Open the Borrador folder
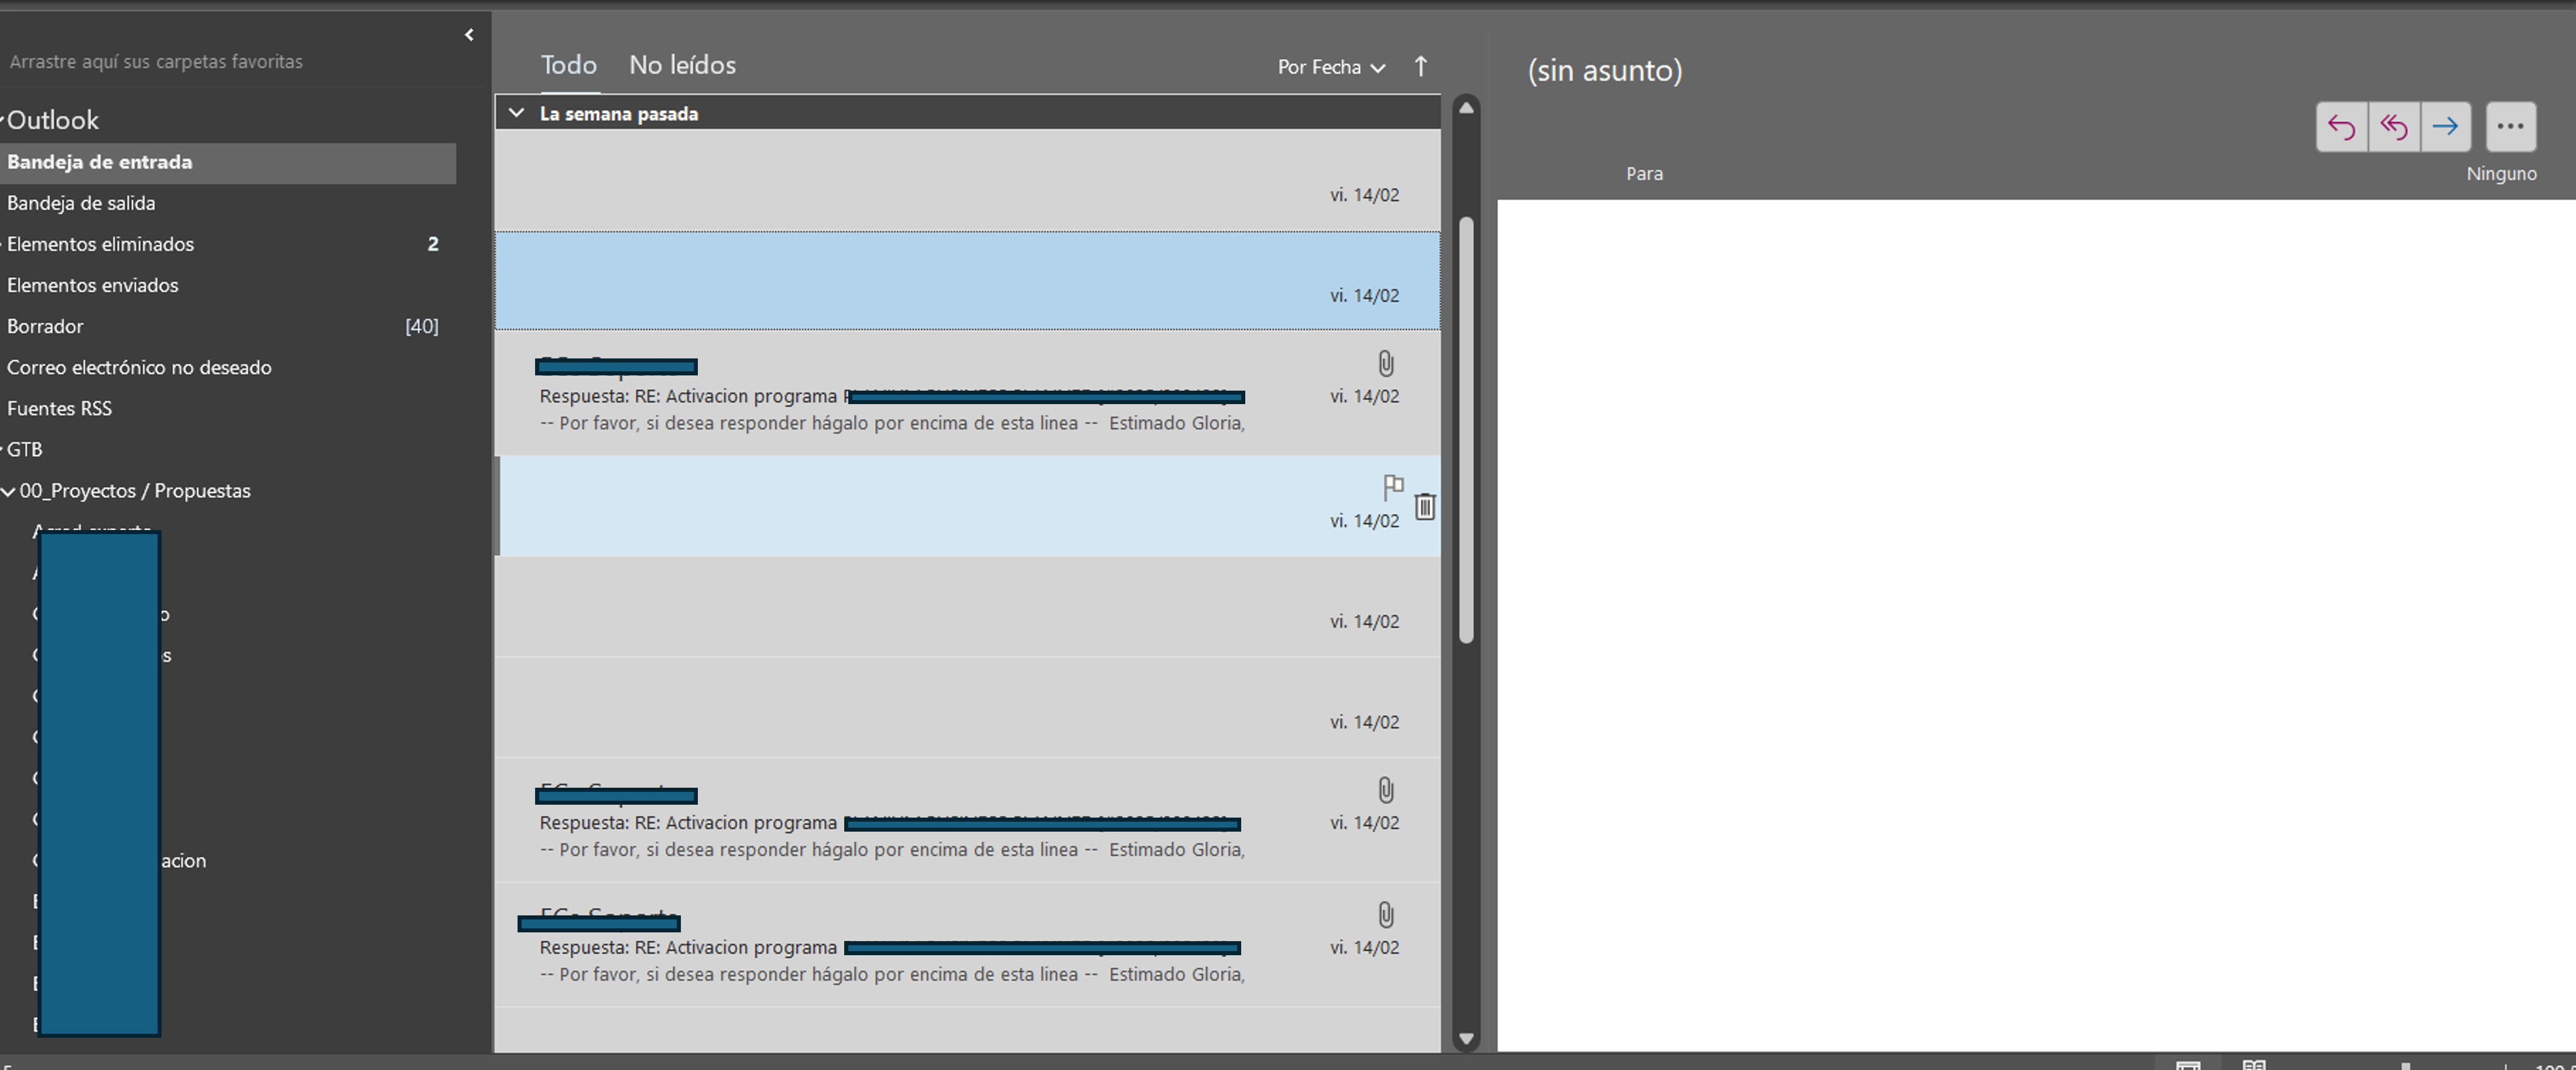The height and width of the screenshot is (1070, 2576). point(228,326)
